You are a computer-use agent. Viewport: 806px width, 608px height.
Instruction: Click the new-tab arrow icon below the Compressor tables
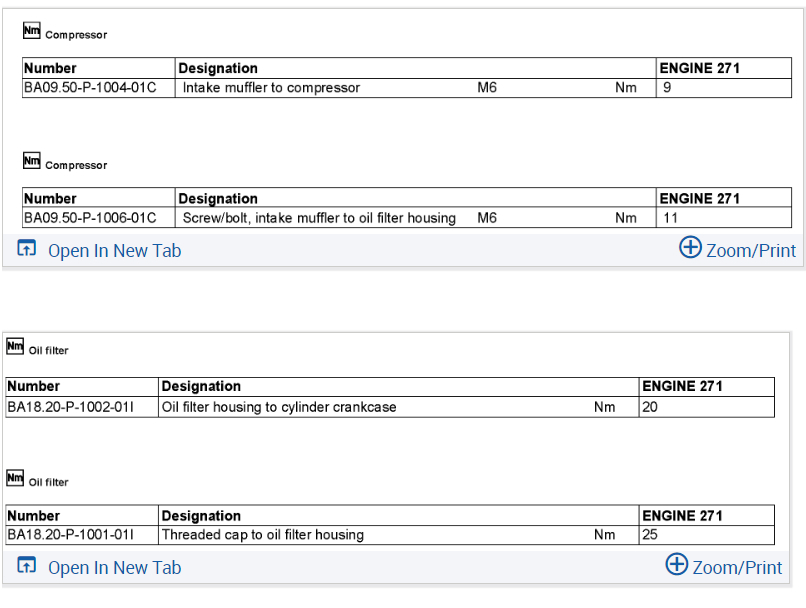click(x=27, y=250)
